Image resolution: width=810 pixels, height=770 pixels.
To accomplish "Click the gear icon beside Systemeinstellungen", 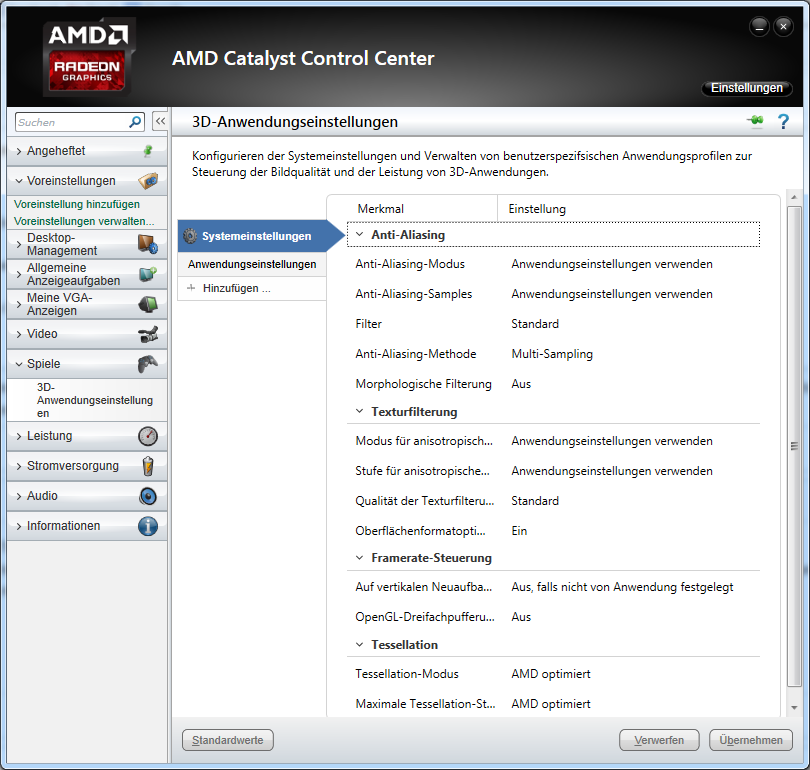I will [x=190, y=236].
